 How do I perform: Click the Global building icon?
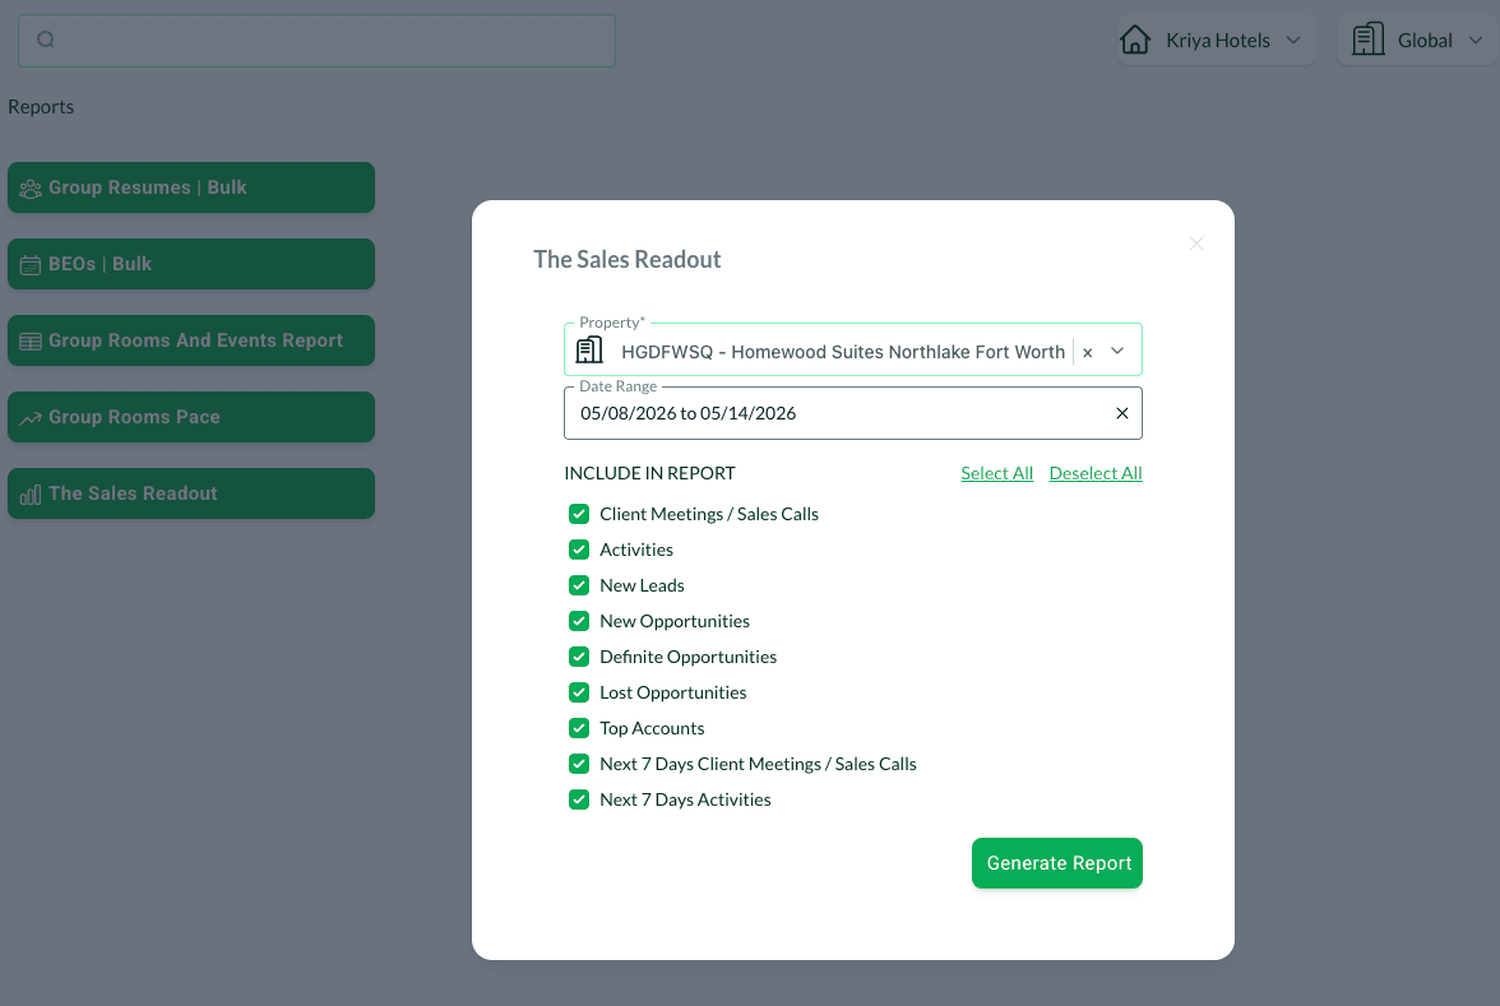(1368, 40)
